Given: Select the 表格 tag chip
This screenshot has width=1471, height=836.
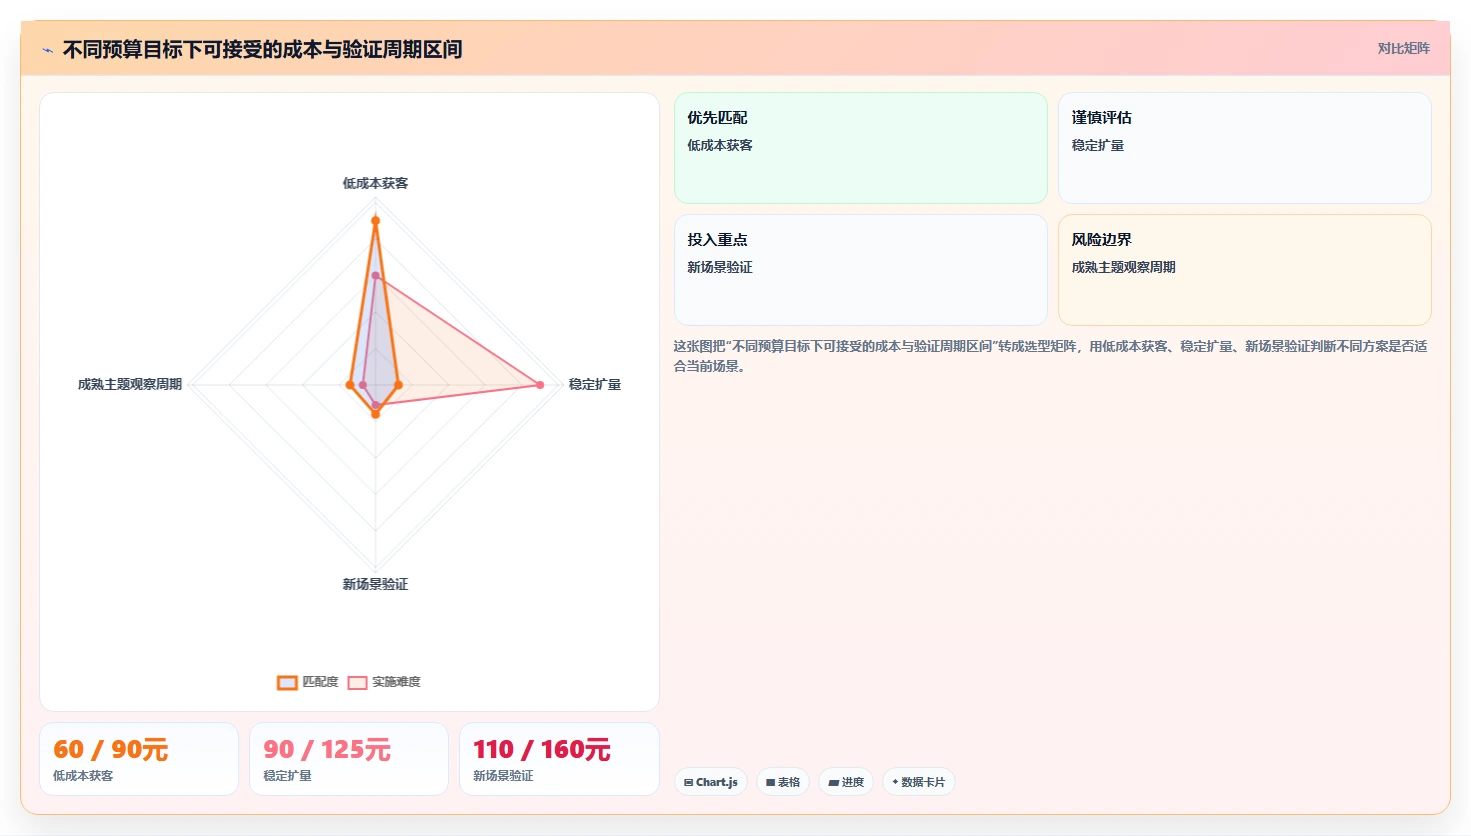Looking at the screenshot, I should click(783, 782).
